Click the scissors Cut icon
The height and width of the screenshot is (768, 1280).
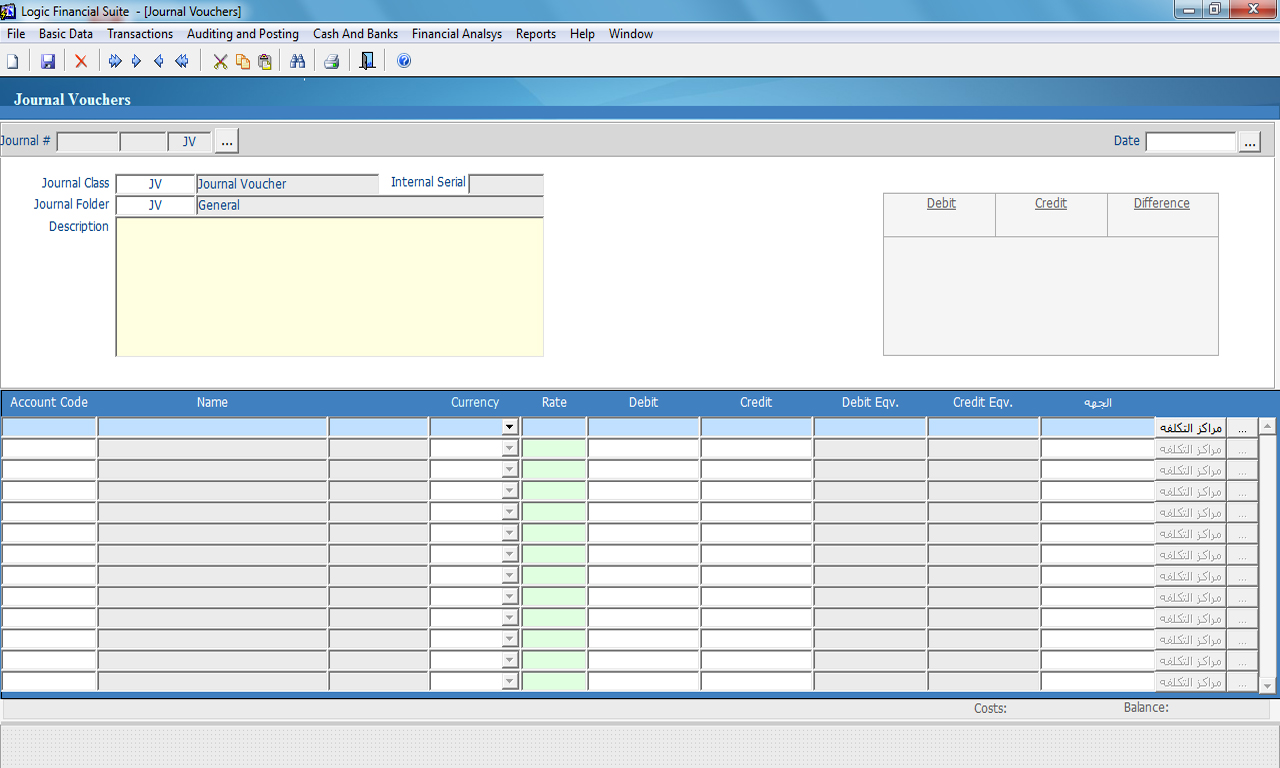coord(220,62)
